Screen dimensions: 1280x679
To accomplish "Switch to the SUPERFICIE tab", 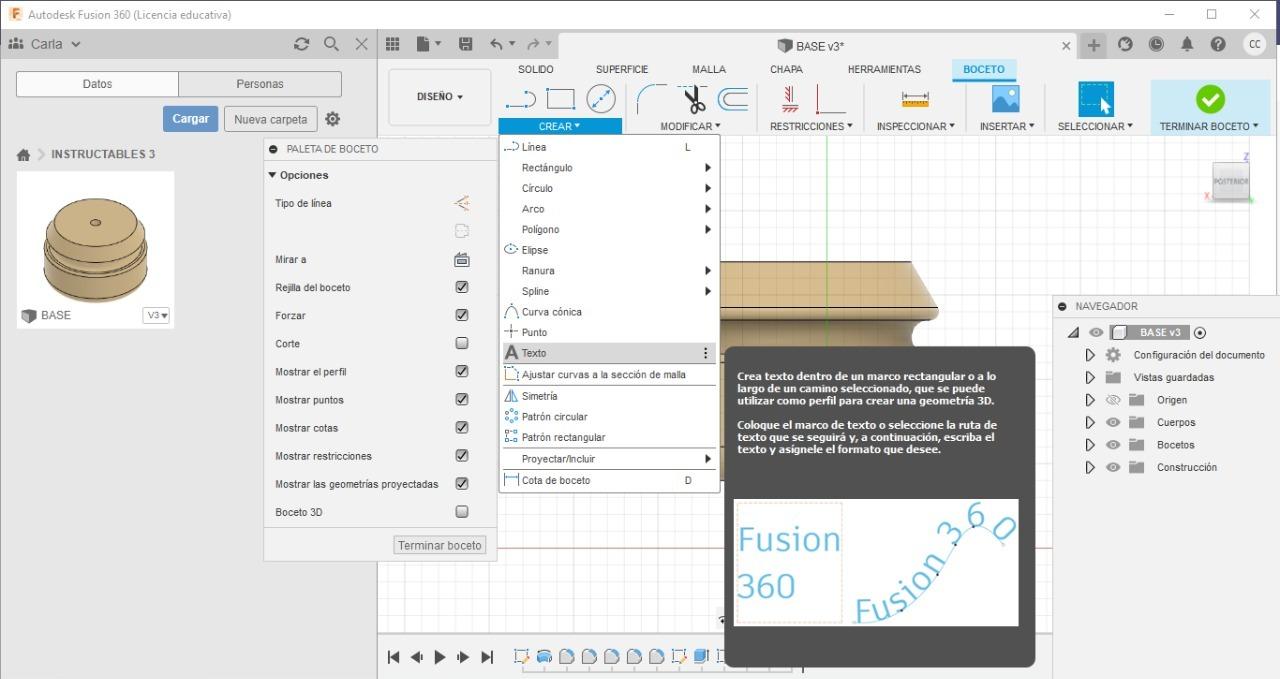I will click(x=622, y=69).
